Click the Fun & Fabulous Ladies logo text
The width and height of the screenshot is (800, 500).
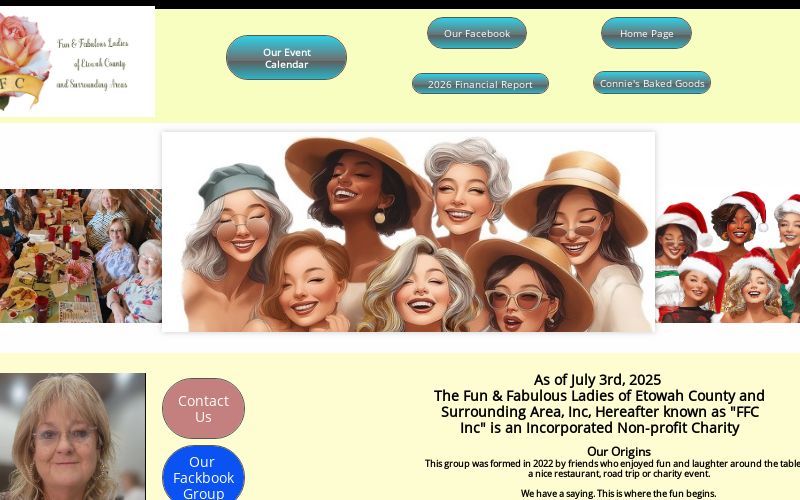(92, 63)
